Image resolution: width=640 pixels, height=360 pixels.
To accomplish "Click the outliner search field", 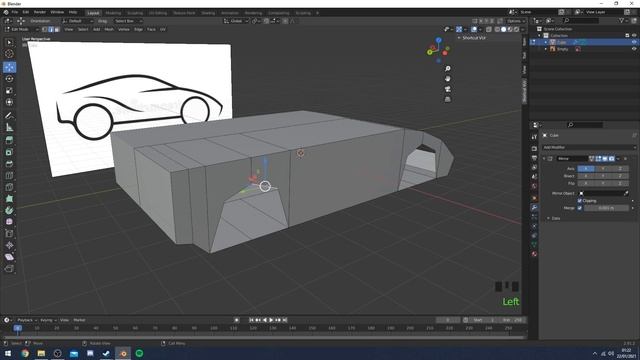I will (581, 20).
